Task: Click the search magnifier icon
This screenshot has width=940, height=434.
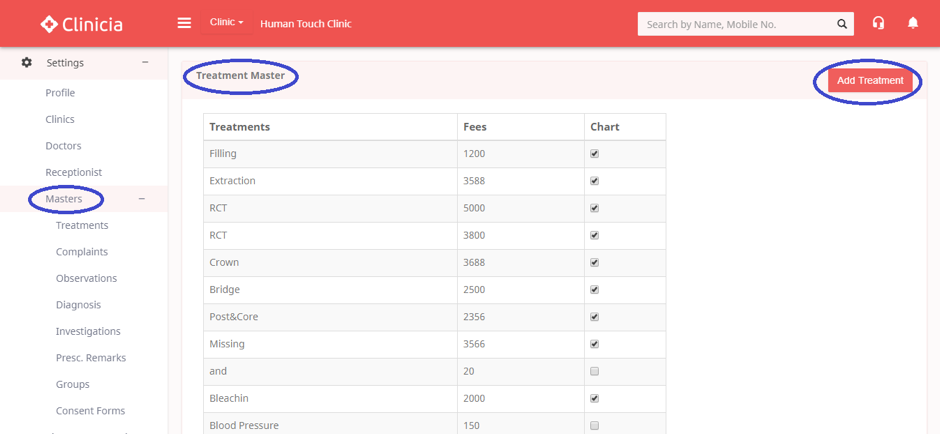Action: [842, 24]
